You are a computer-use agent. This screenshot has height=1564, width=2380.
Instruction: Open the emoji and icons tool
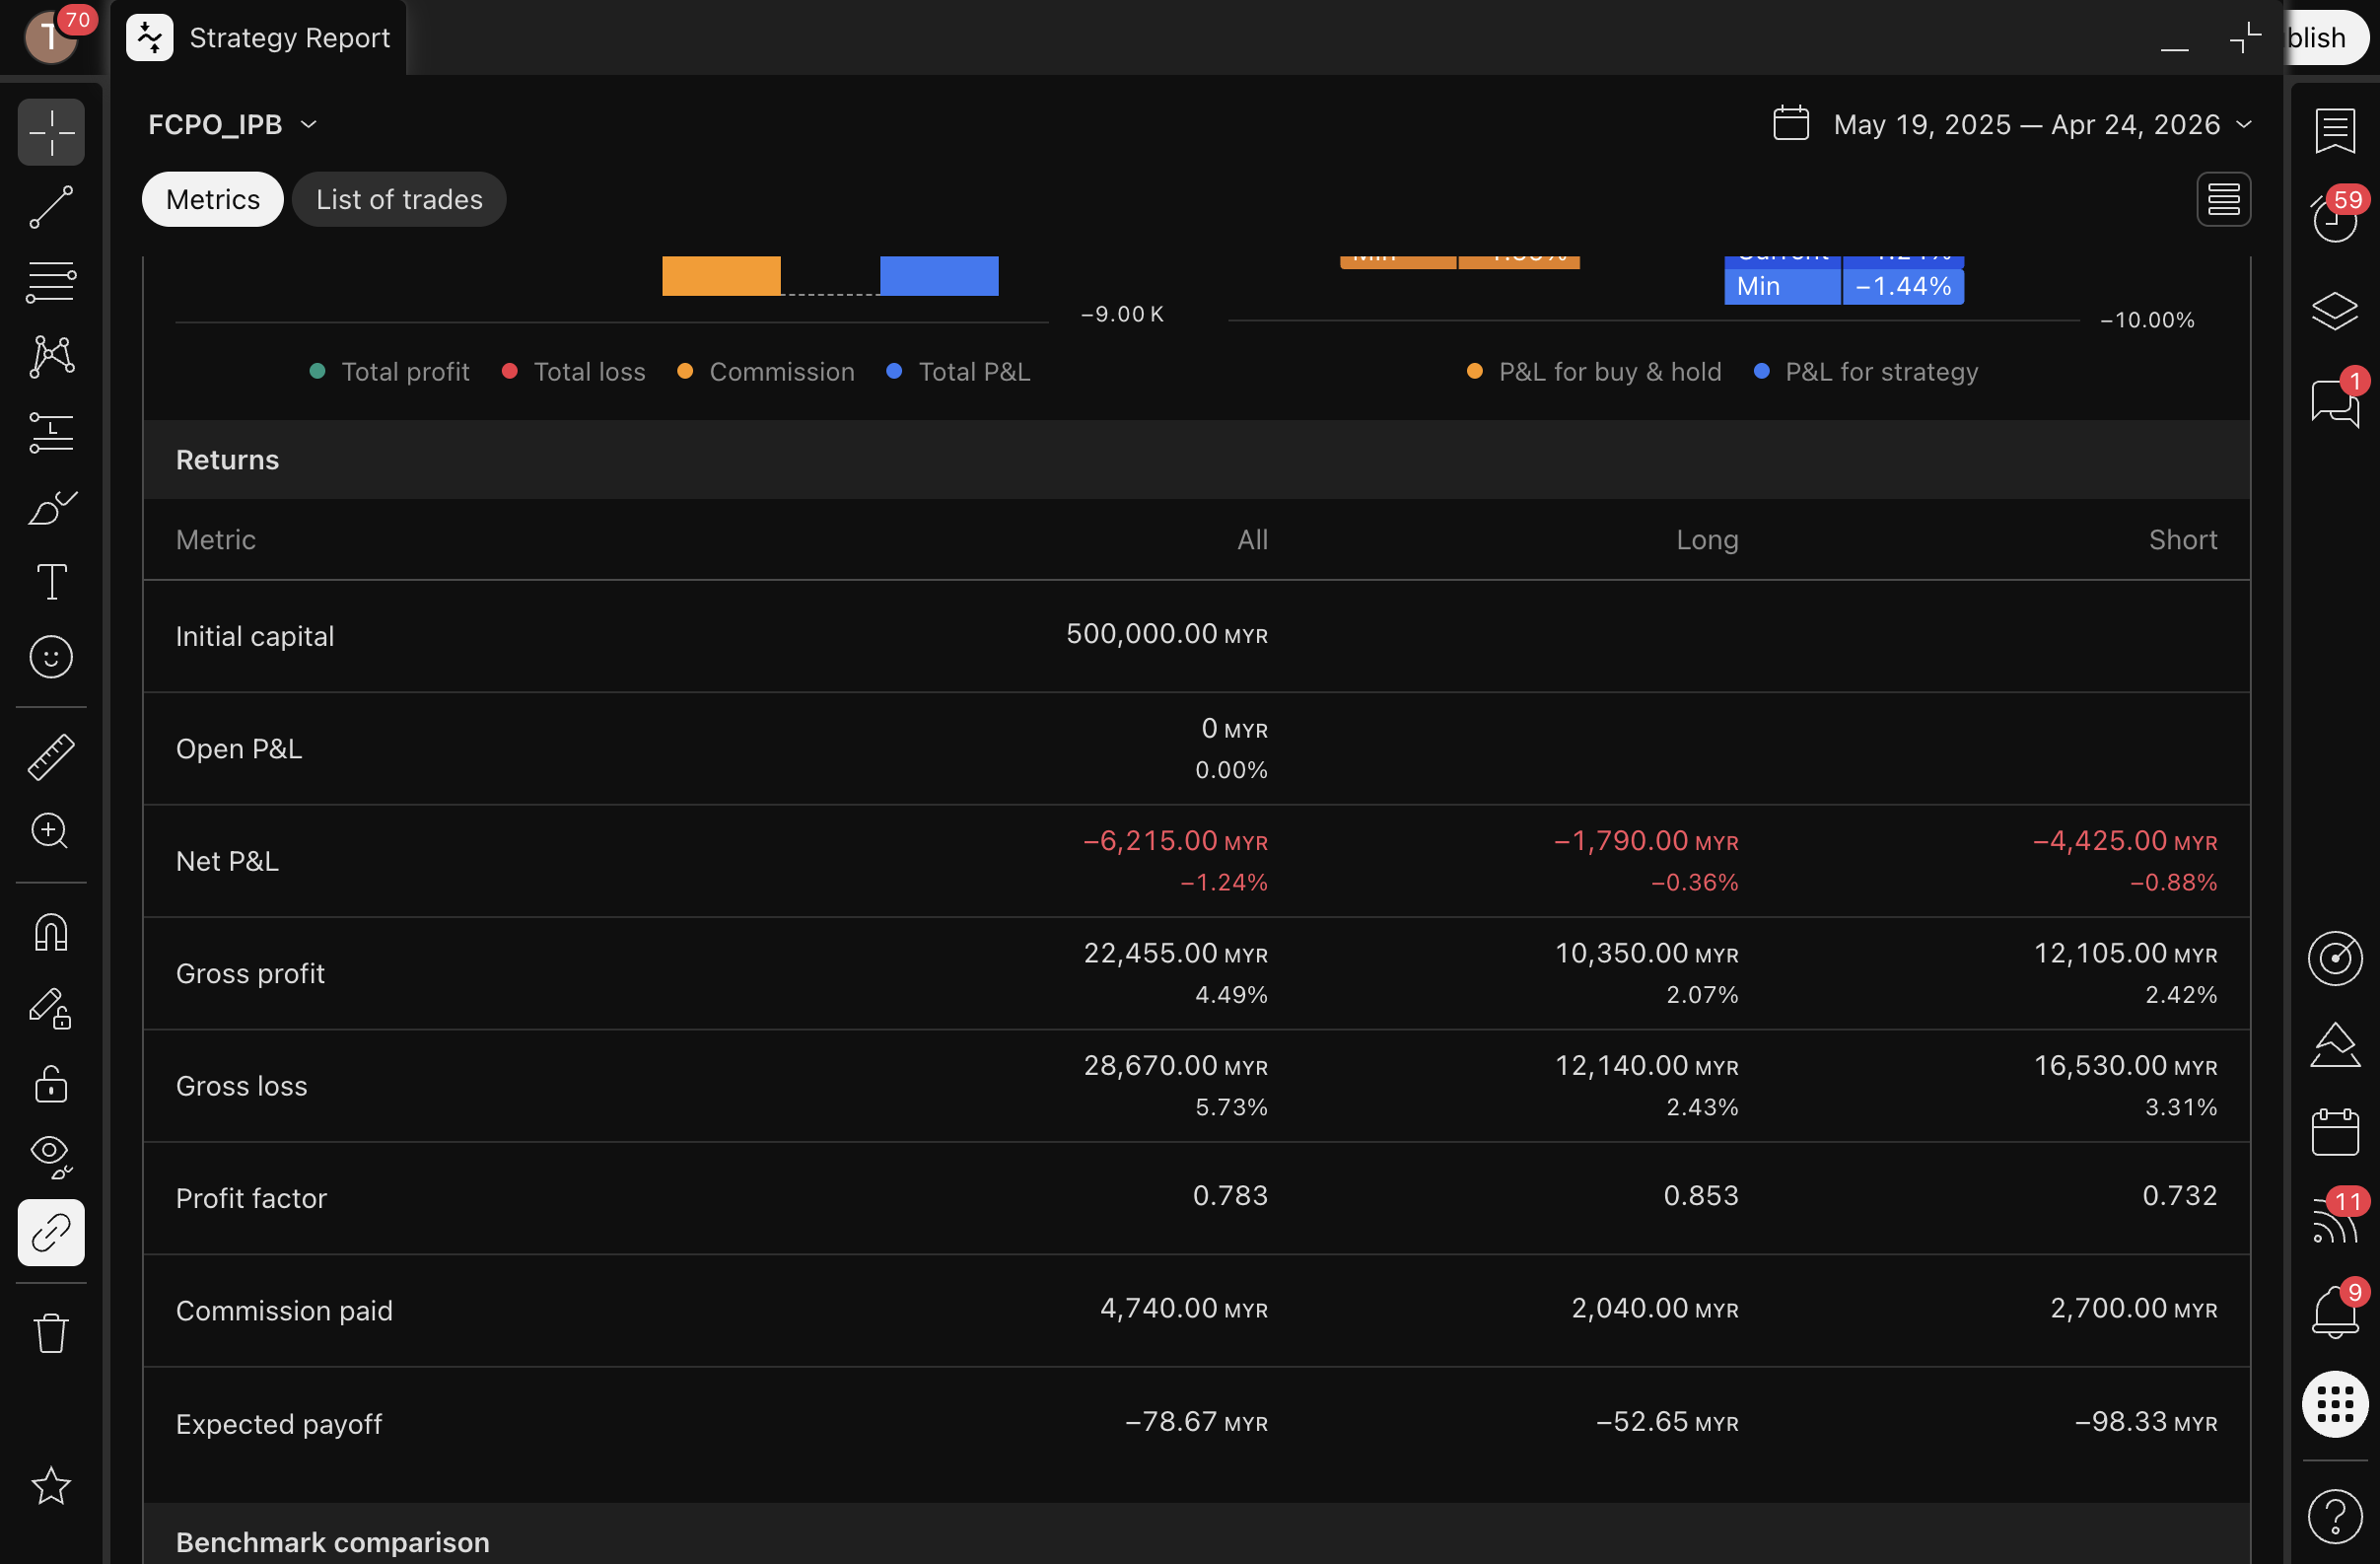[x=50, y=657]
